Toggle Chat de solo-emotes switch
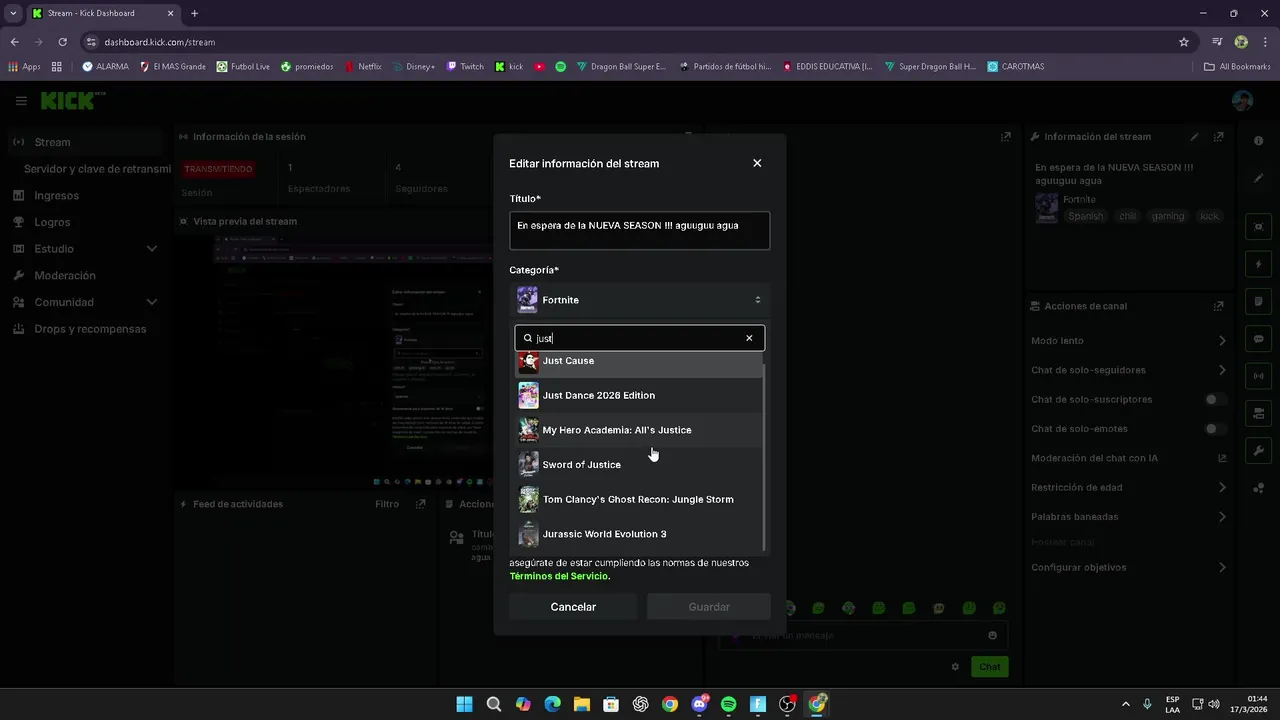The image size is (1280, 720). point(1215,429)
